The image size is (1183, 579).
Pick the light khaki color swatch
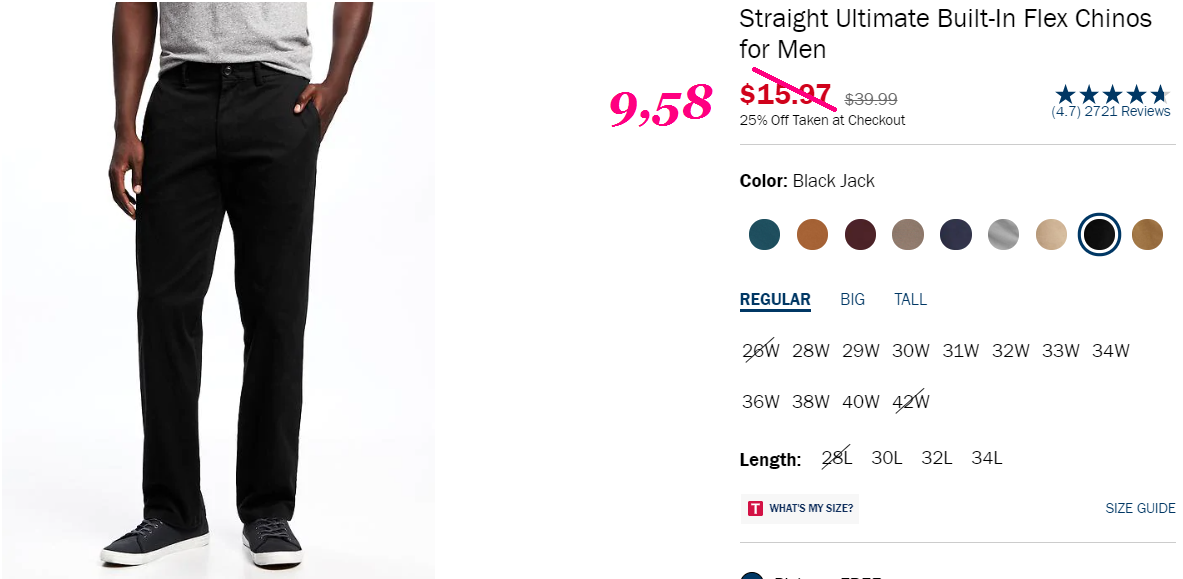(1052, 234)
